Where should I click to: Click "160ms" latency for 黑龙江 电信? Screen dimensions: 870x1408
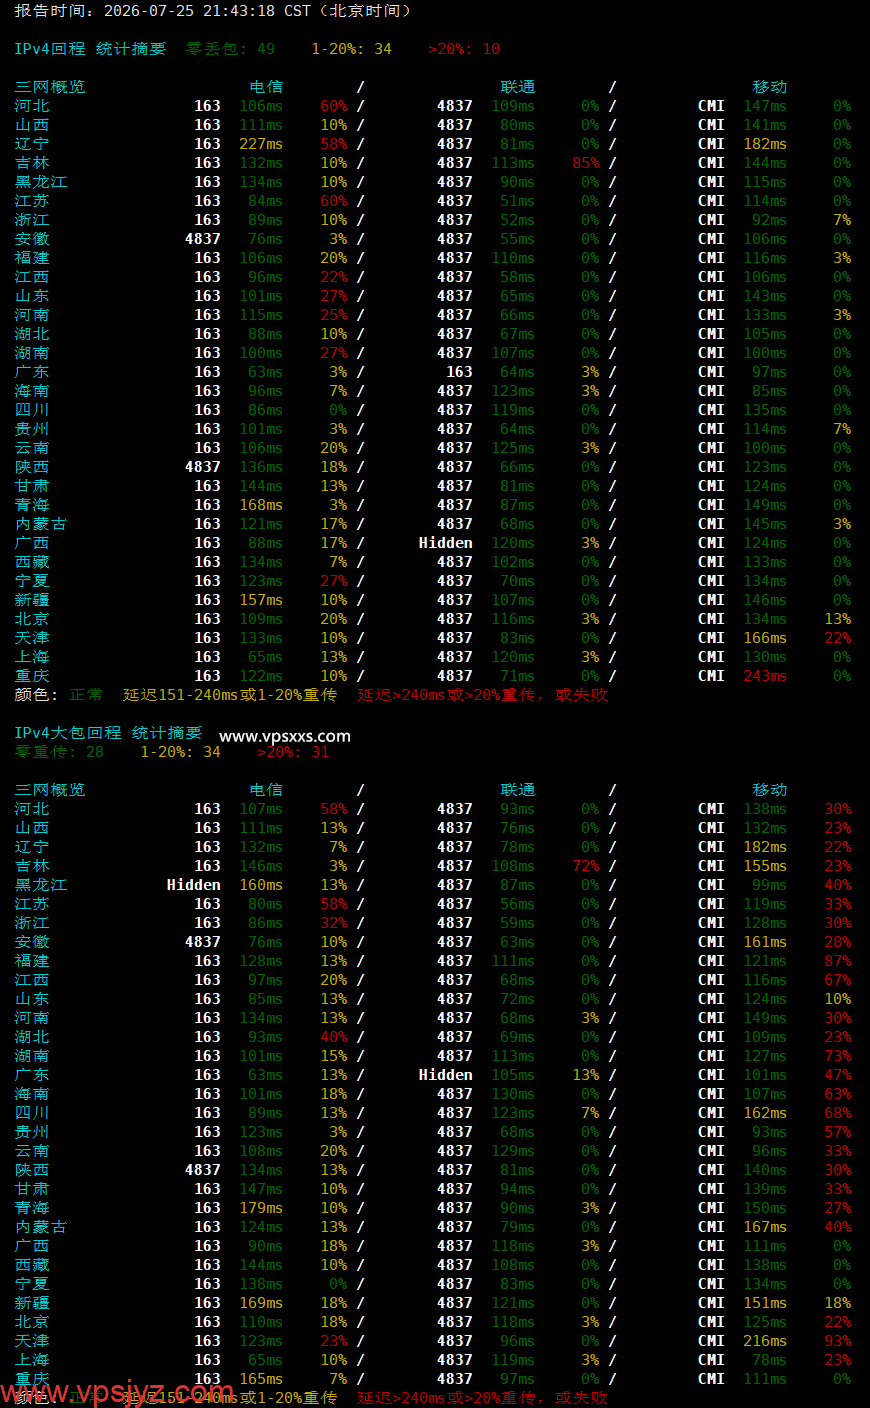point(261,885)
